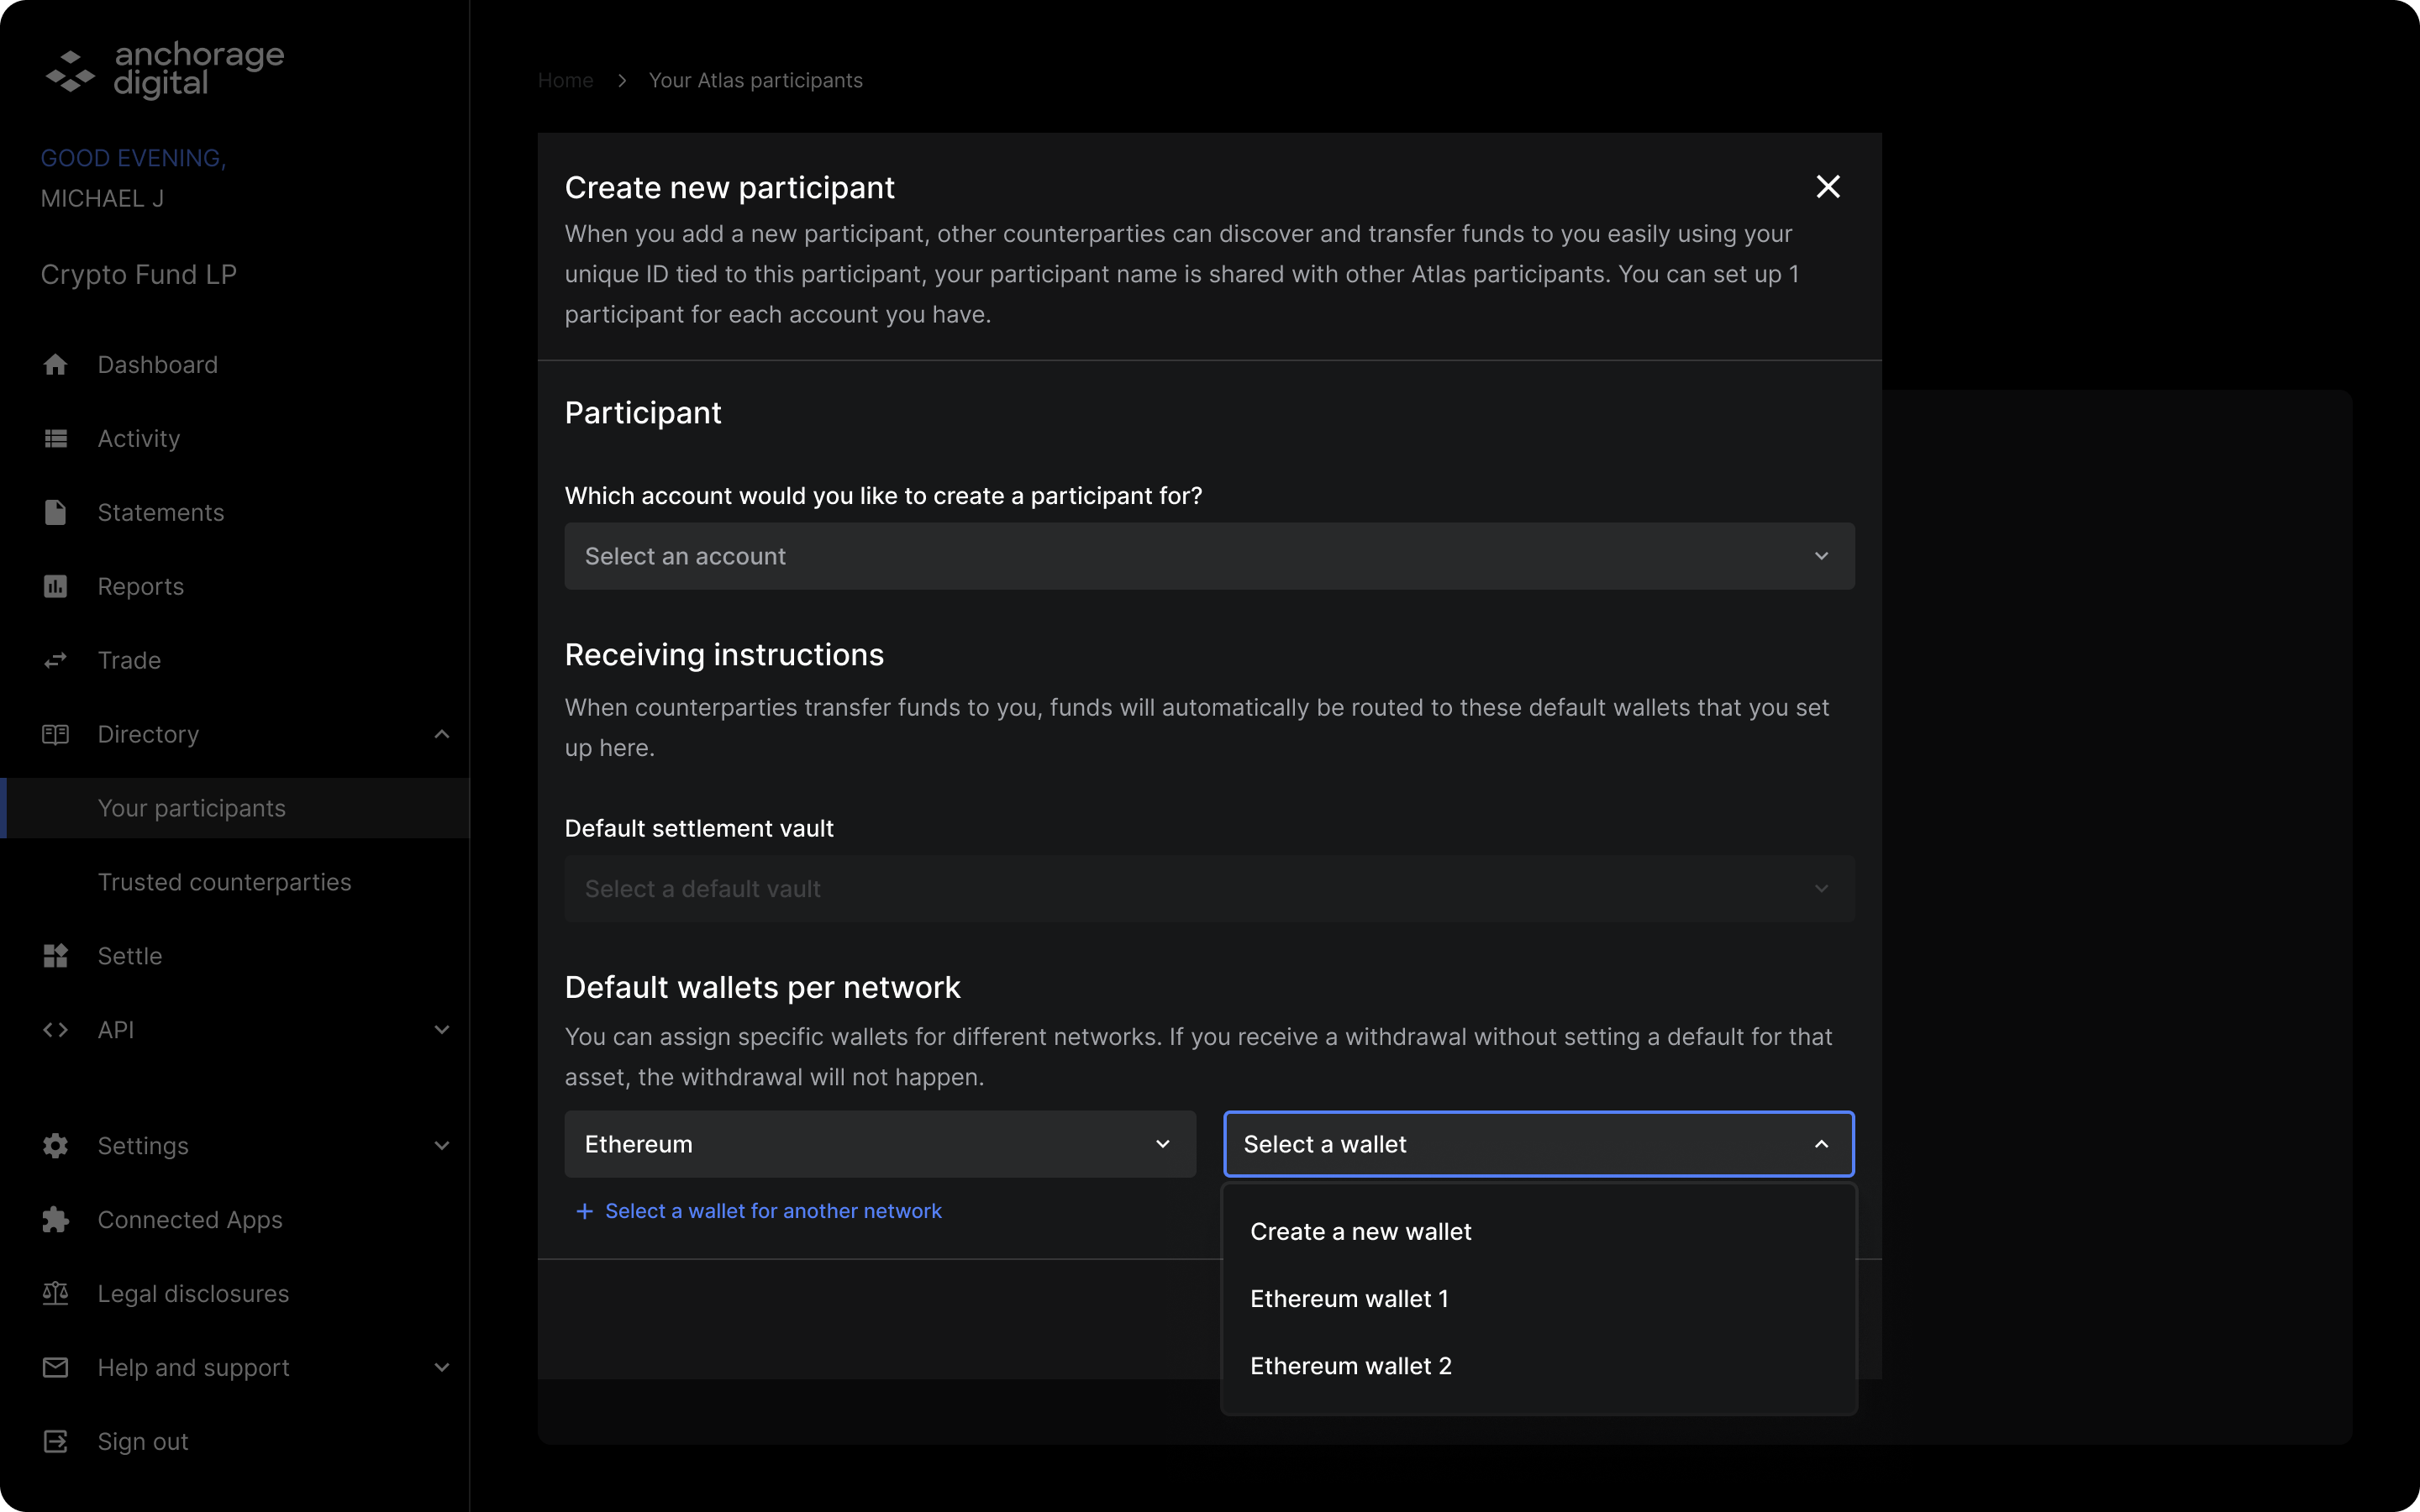Image resolution: width=2420 pixels, height=1512 pixels.
Task: Close the Create new participant dialog
Action: (1828, 187)
